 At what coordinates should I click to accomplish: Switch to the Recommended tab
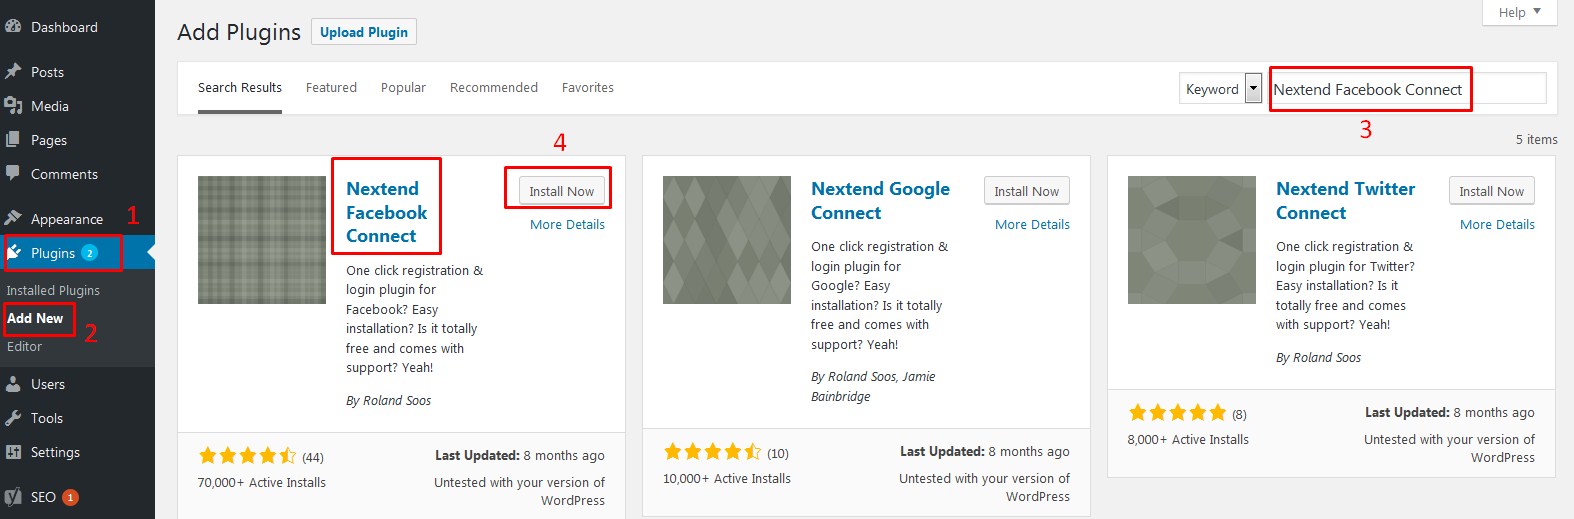tap(494, 88)
